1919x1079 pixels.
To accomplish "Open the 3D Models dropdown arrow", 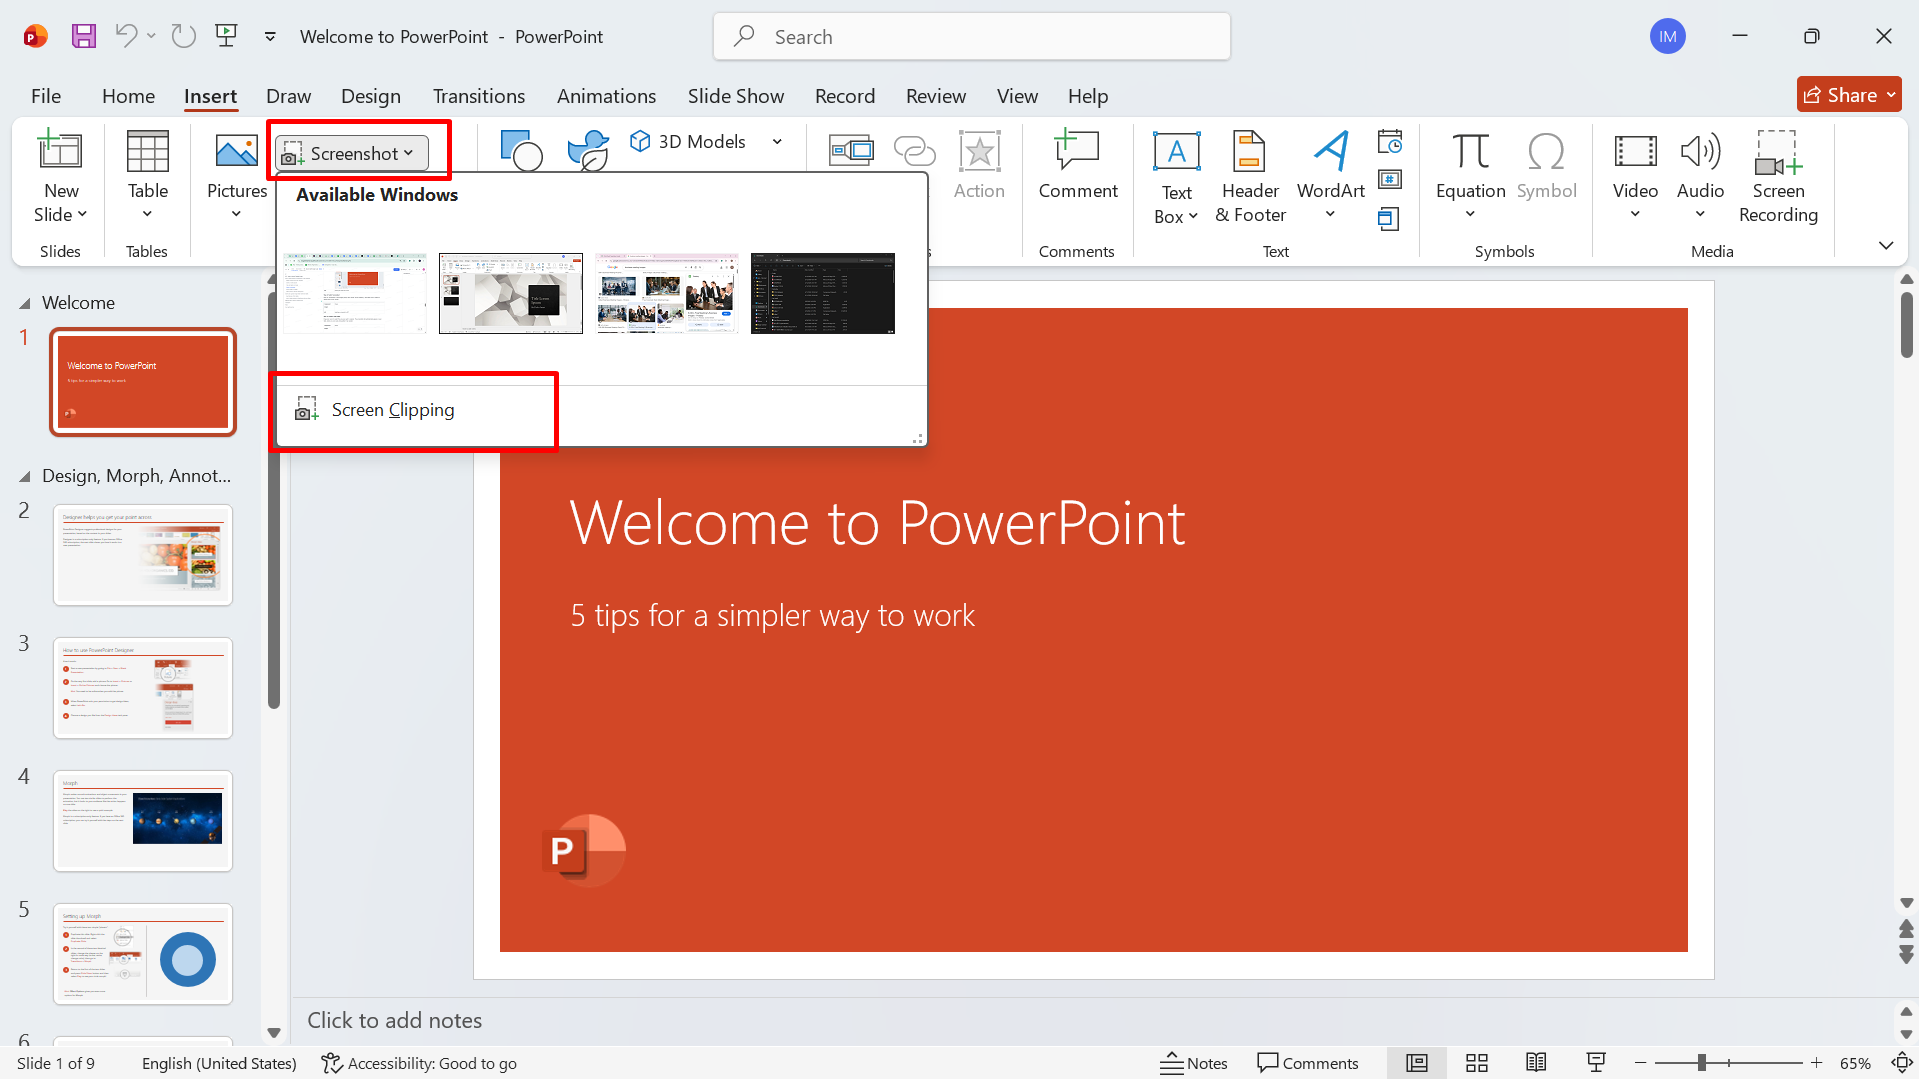I will pyautogui.click(x=777, y=142).
